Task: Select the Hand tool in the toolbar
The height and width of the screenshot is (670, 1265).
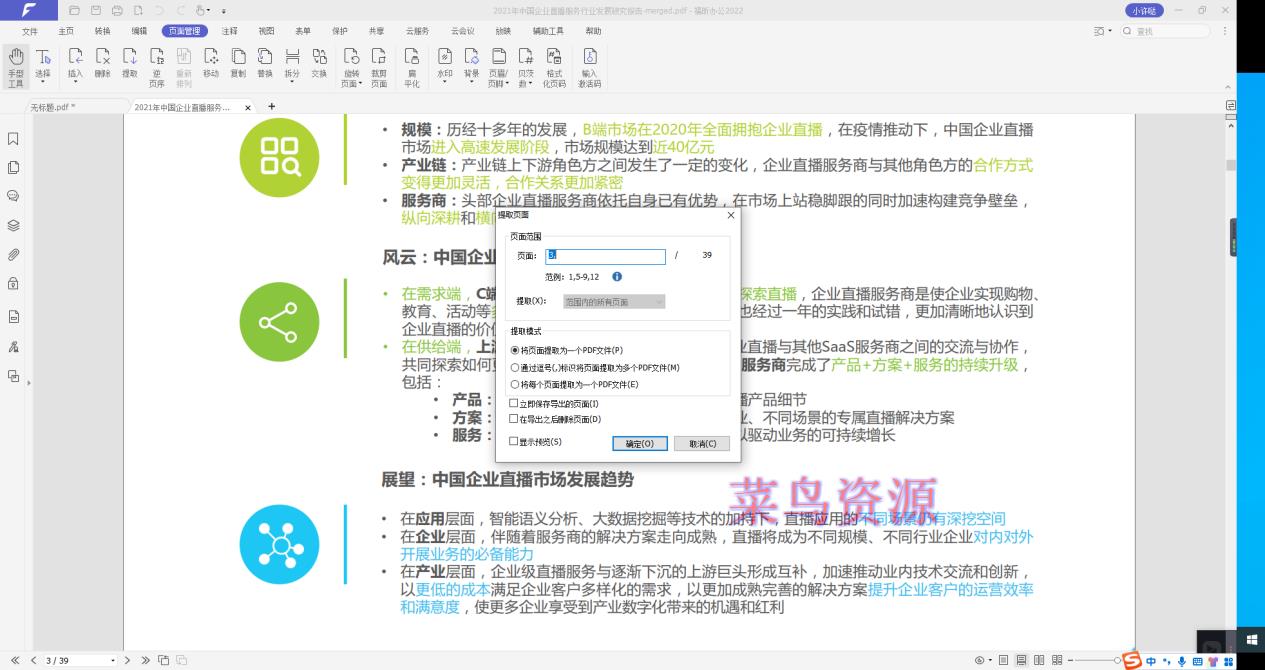Action: (16, 67)
